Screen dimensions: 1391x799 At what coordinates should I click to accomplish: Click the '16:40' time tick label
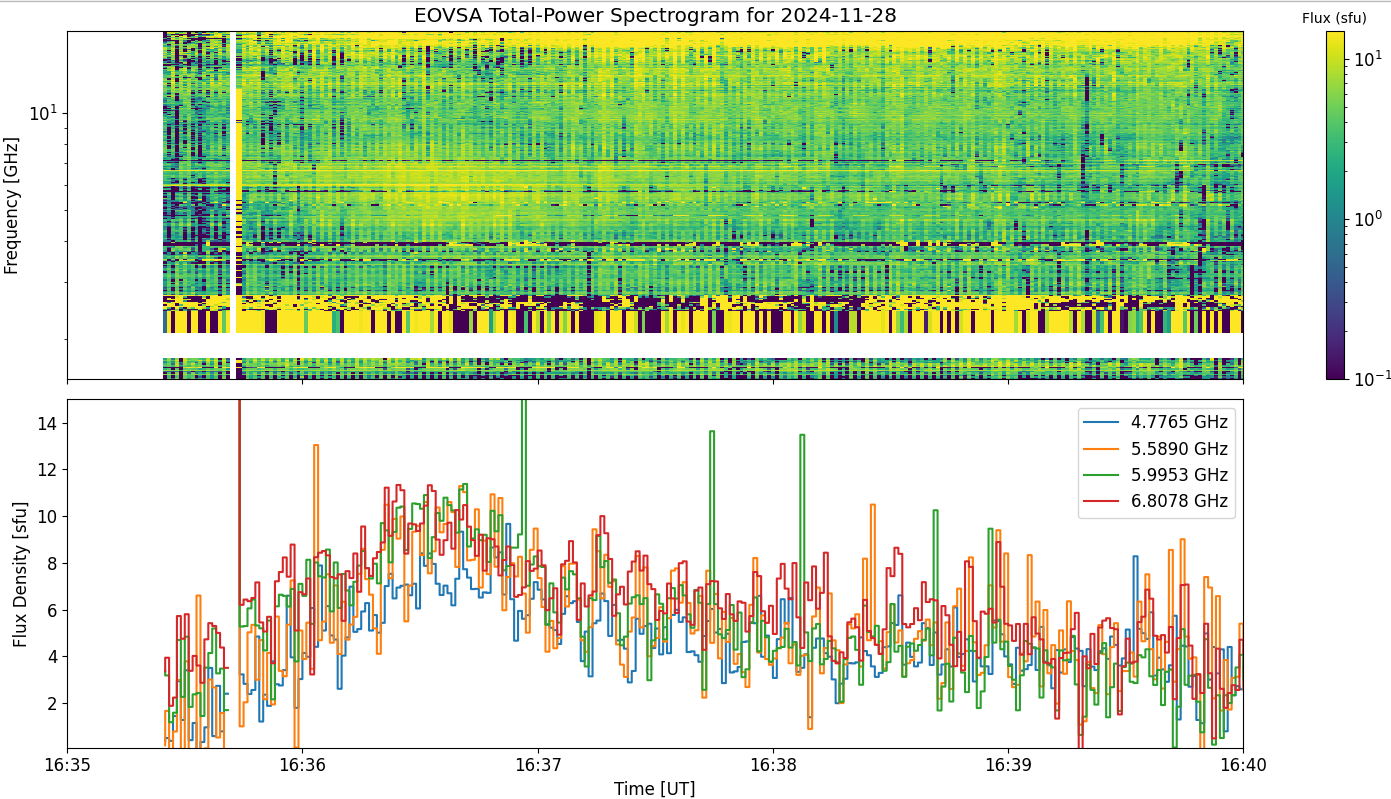(1243, 765)
